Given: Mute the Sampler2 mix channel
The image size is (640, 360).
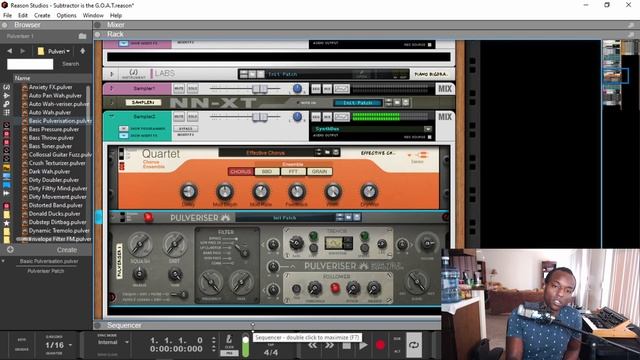Looking at the screenshot, I should pos(179,117).
